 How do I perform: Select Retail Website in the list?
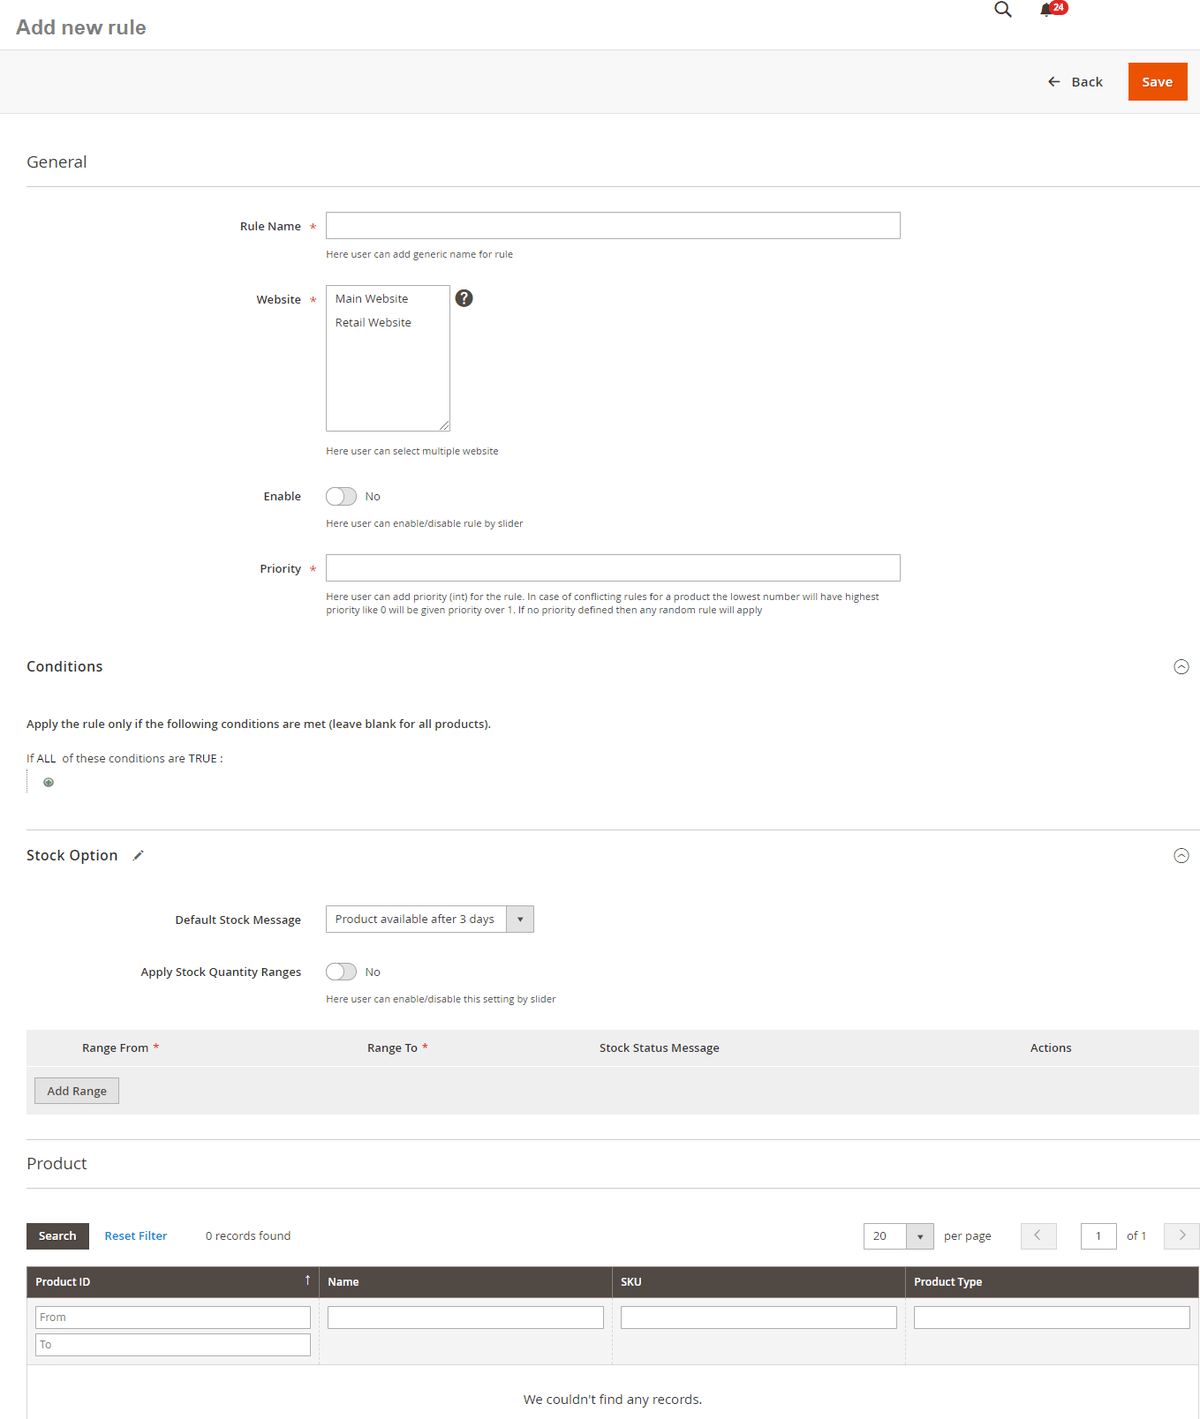[x=373, y=323]
